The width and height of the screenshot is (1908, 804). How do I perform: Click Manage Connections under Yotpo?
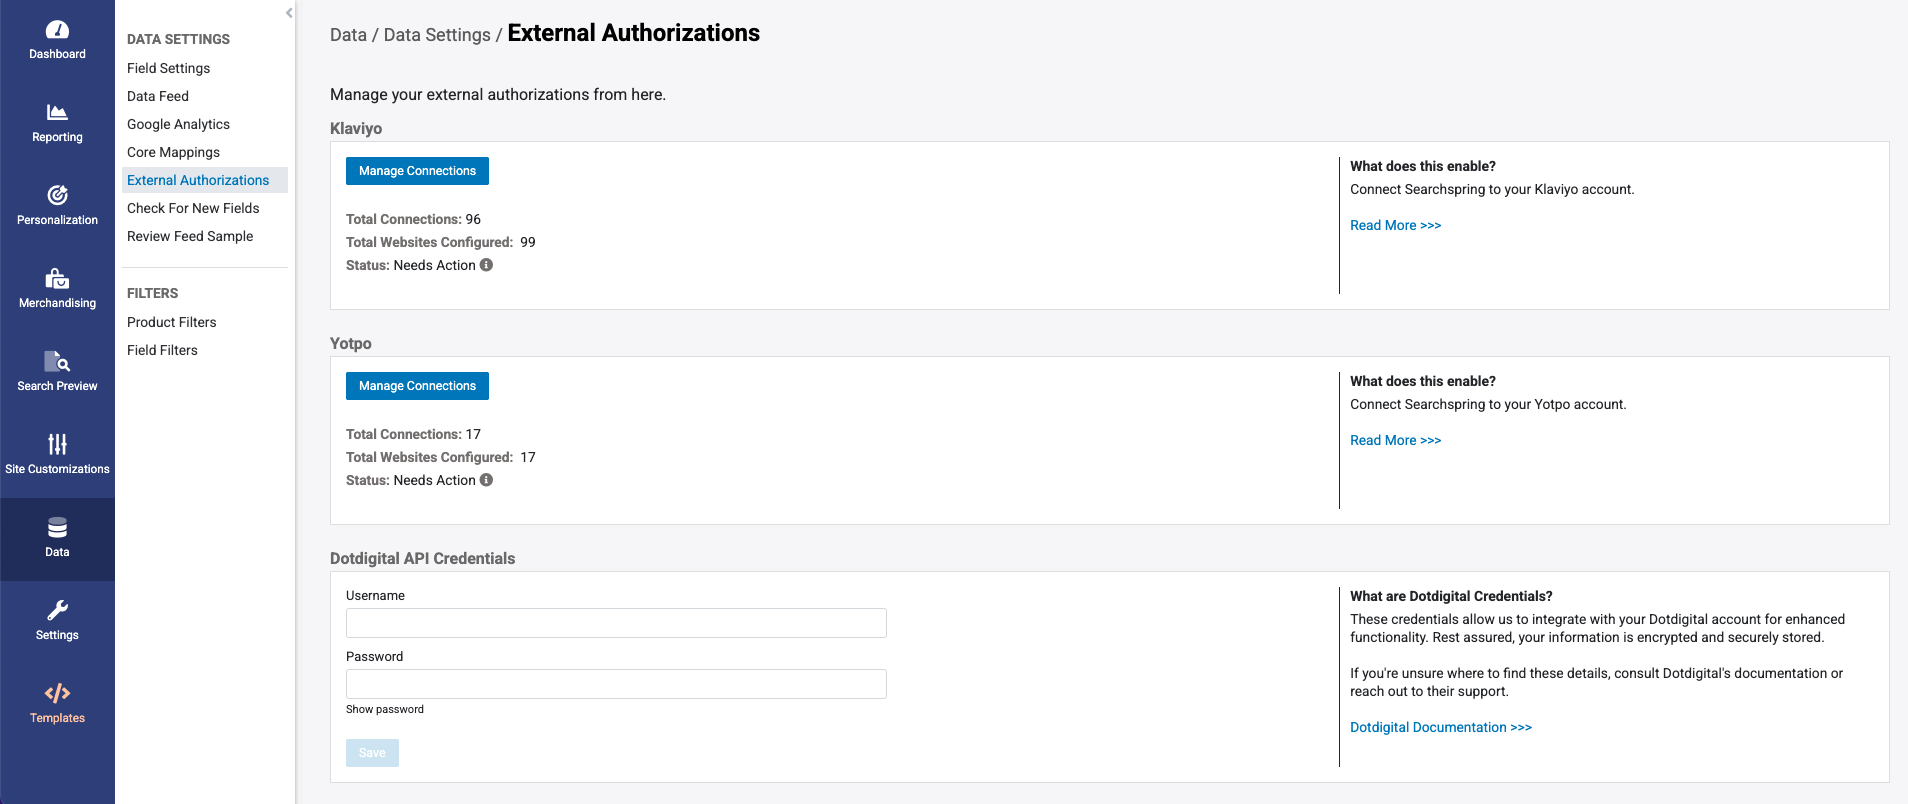(x=417, y=386)
